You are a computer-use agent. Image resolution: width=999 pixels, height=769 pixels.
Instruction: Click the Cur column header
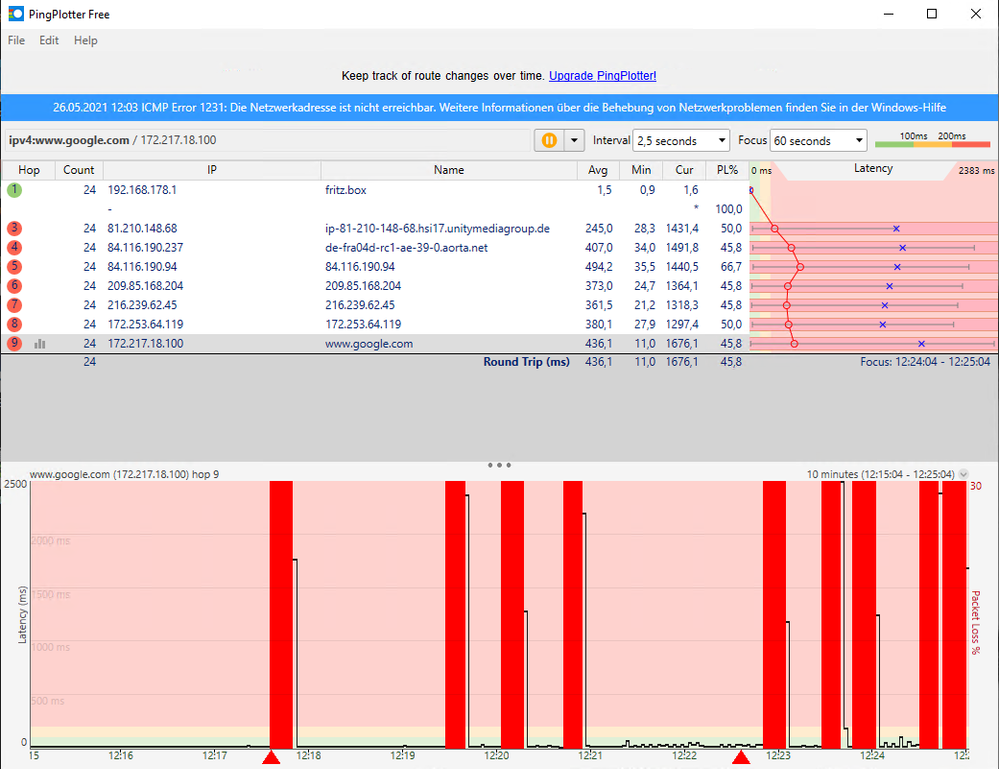point(684,170)
